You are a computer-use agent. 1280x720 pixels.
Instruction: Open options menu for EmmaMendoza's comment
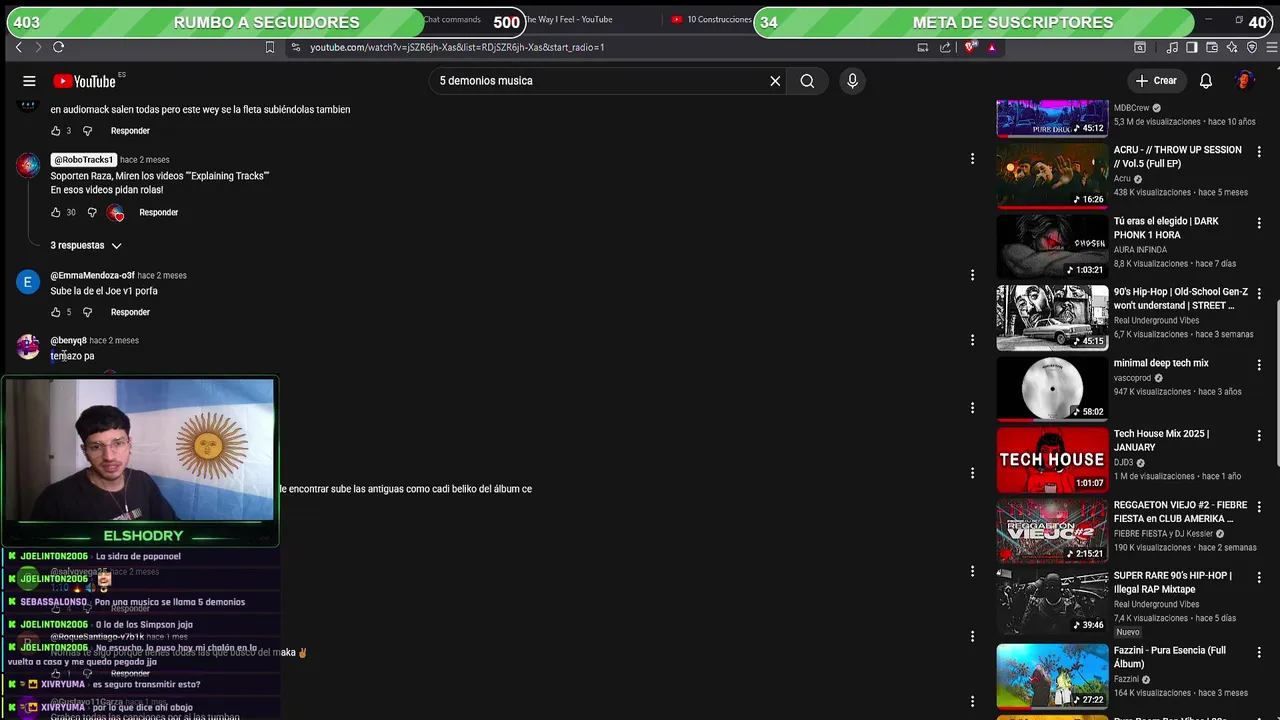[x=972, y=275]
